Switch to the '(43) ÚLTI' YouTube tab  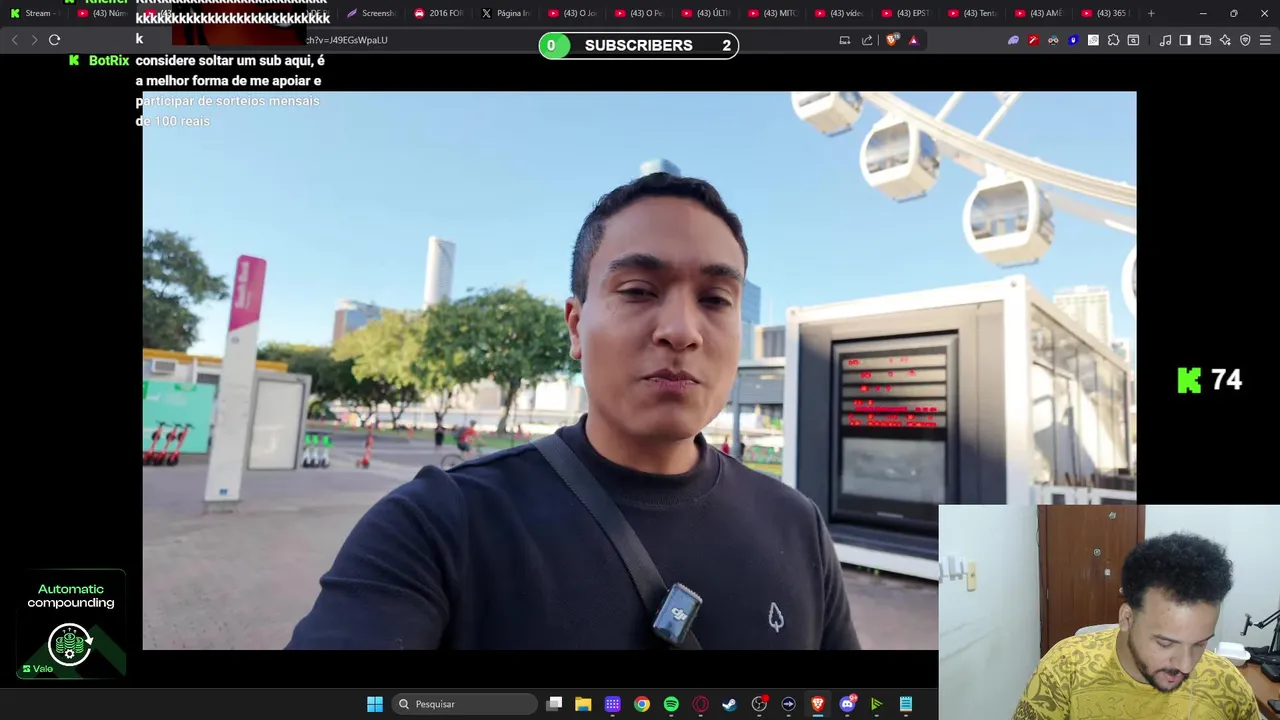click(706, 13)
